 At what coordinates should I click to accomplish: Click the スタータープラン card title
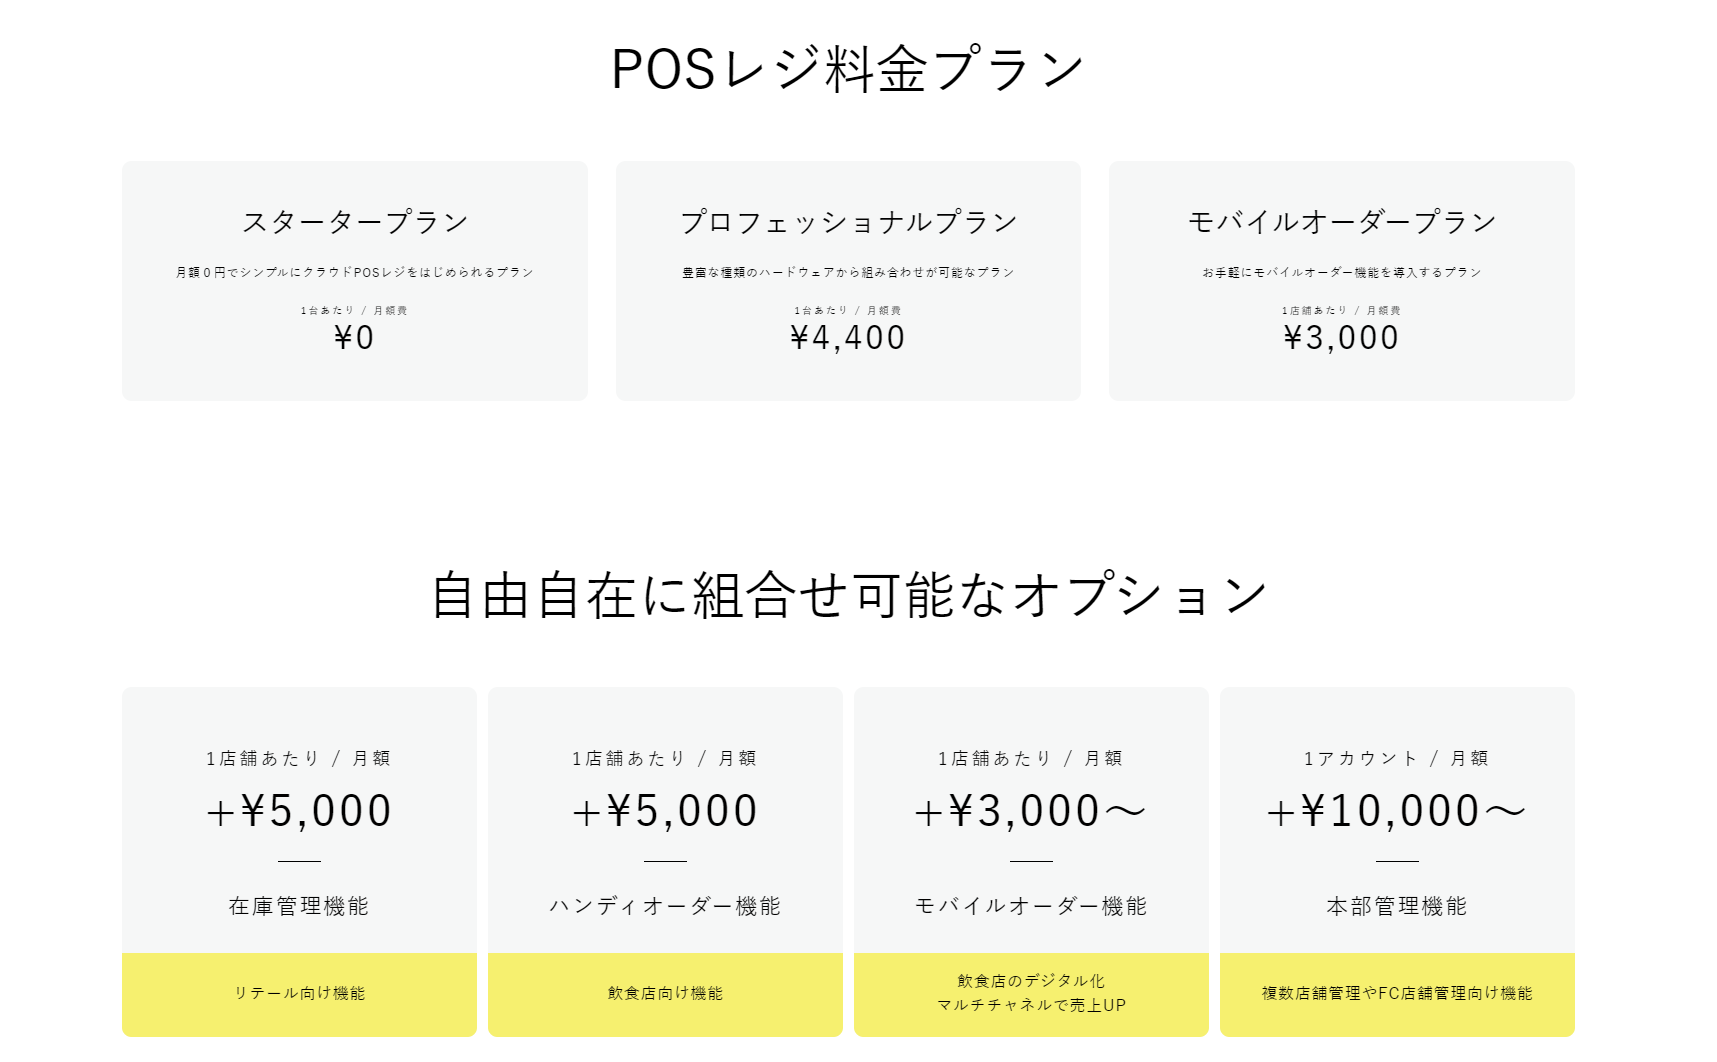click(x=355, y=222)
